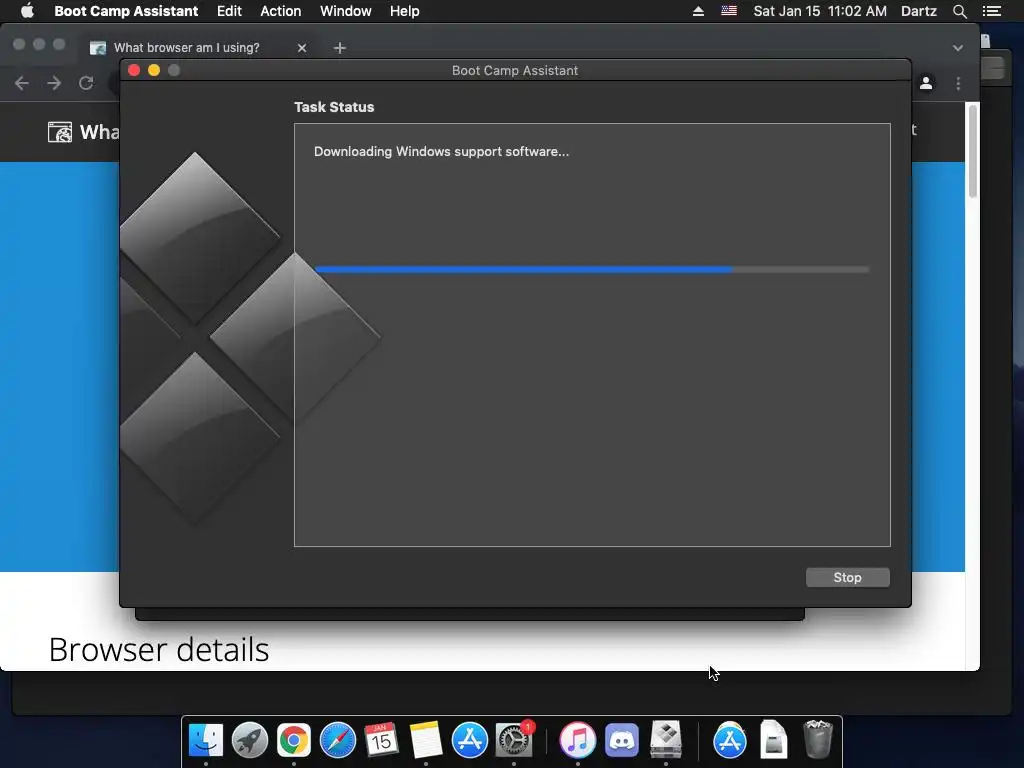Reload the page in Chrome
The width and height of the screenshot is (1024, 768).
[x=86, y=83]
